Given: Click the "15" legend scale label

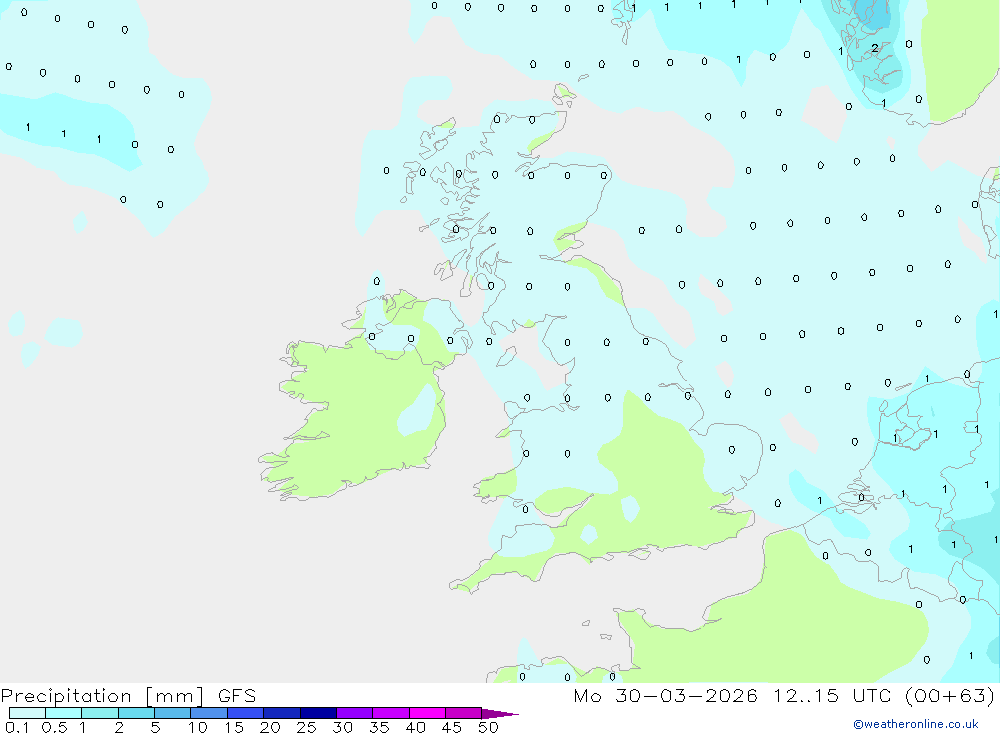Looking at the screenshot, I should click(x=234, y=727).
